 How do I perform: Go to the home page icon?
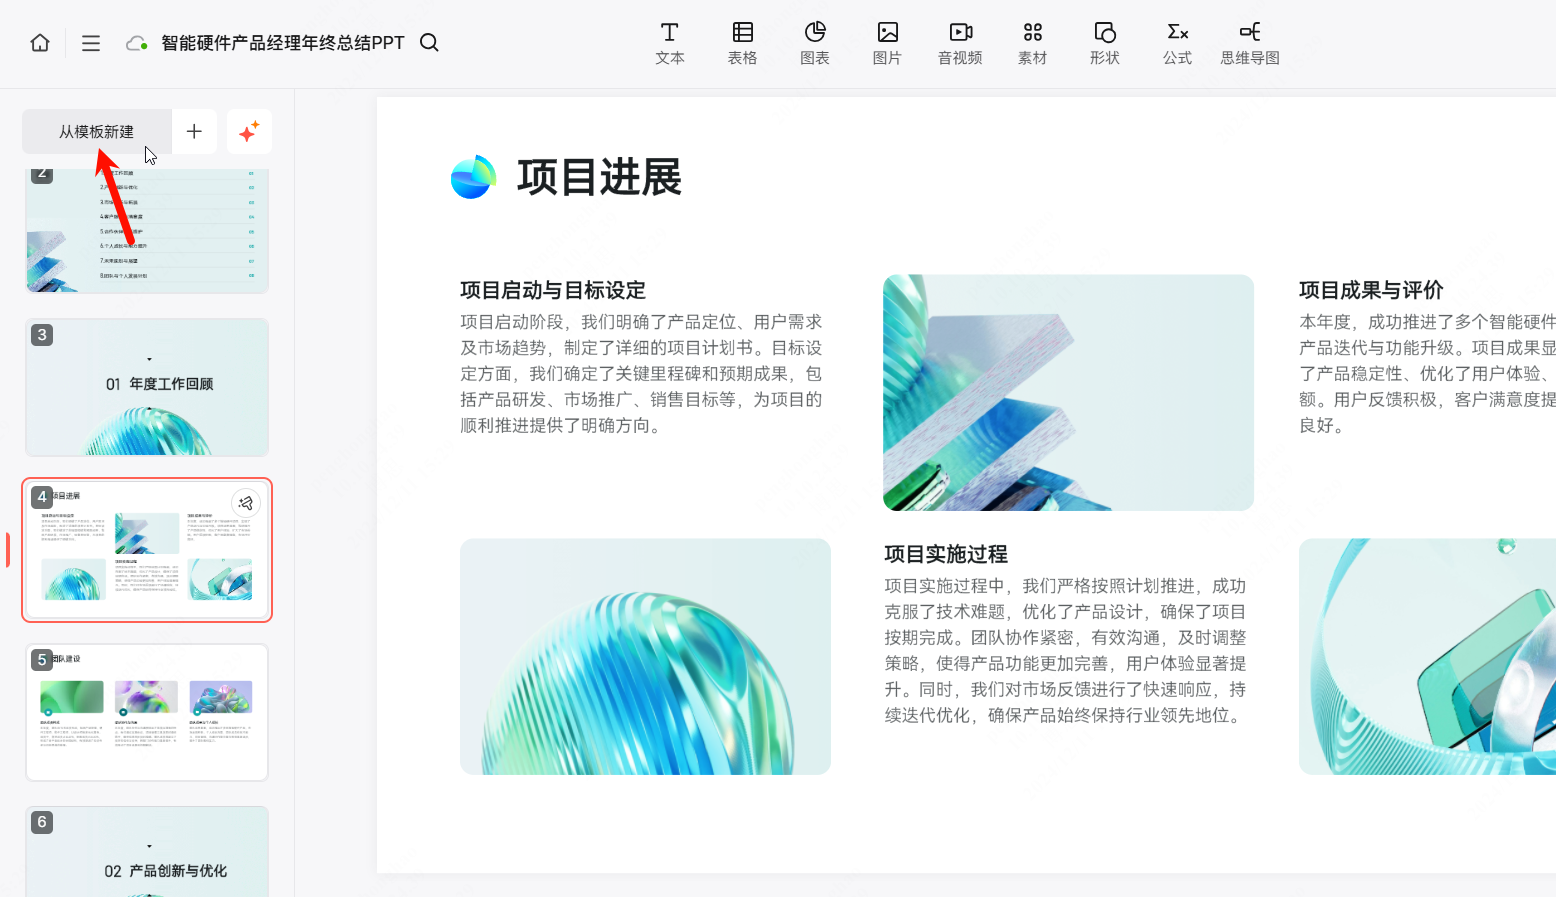coord(40,43)
